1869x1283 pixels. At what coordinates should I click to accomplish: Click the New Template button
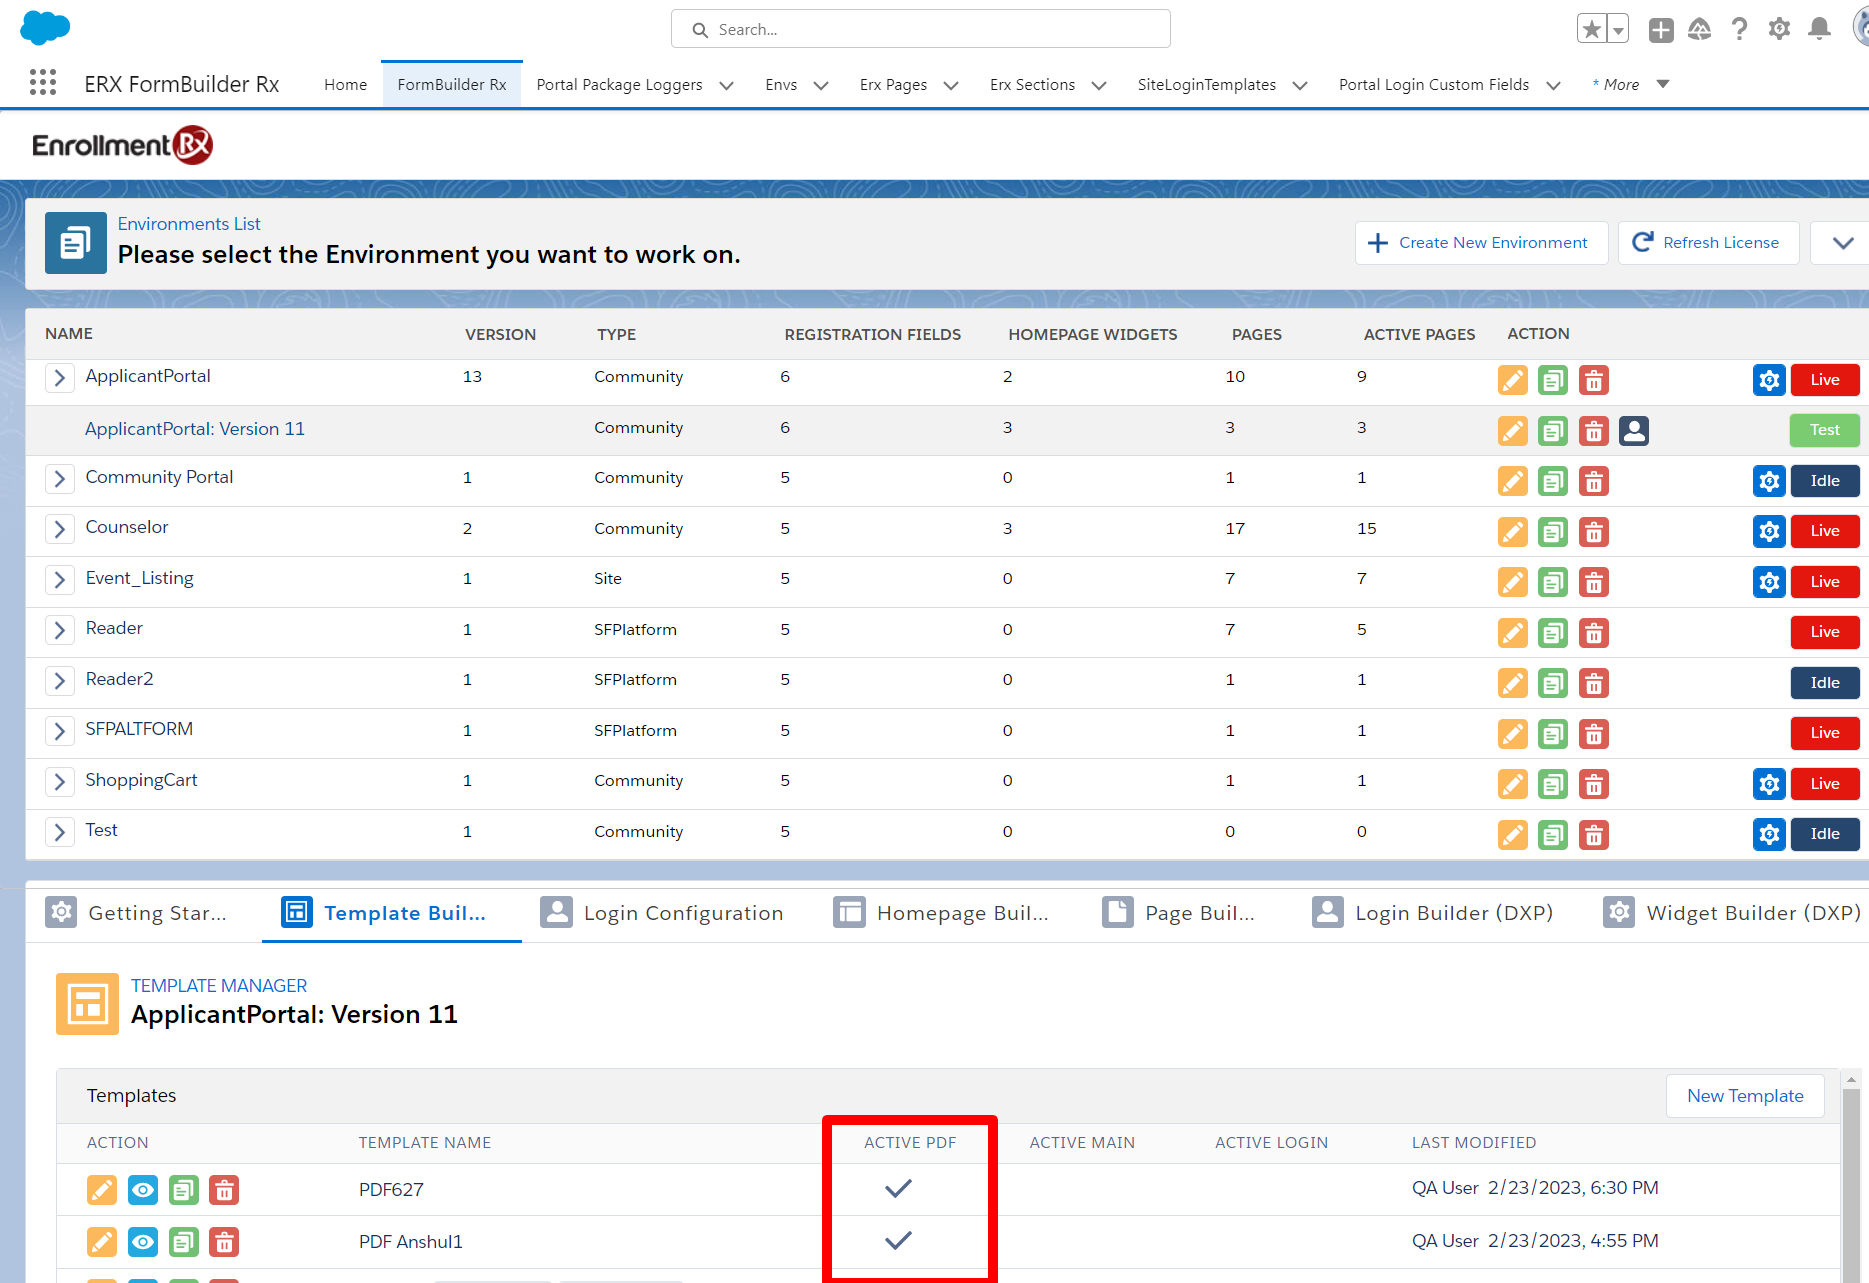(1744, 1096)
